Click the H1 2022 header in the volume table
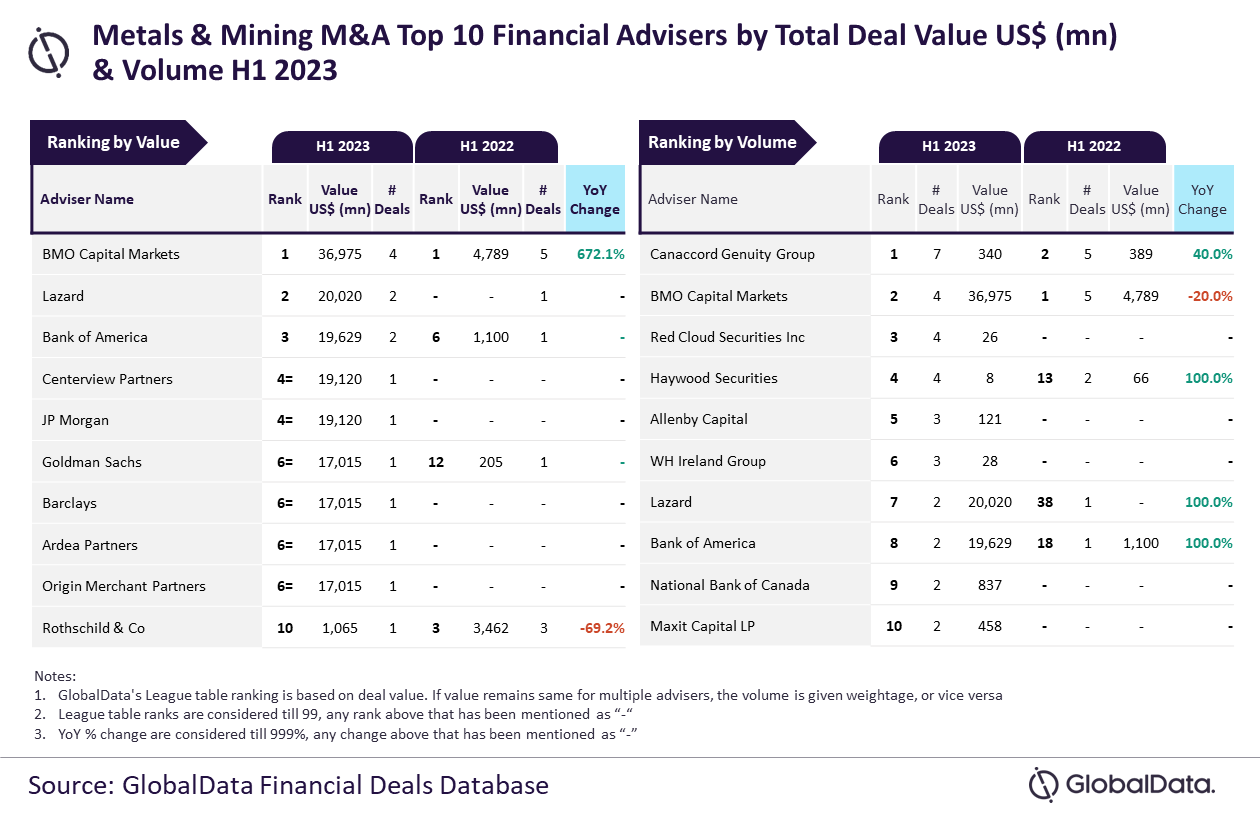Viewport: 1260px width, 816px height. [1093, 146]
